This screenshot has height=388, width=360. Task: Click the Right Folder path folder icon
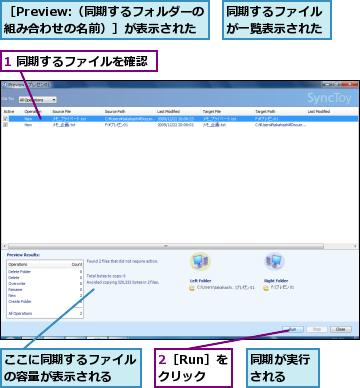[x=266, y=288]
